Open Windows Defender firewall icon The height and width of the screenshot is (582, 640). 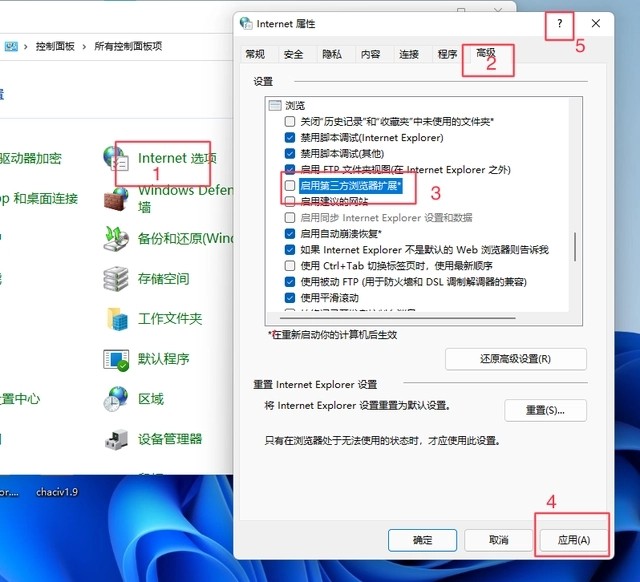[116, 199]
